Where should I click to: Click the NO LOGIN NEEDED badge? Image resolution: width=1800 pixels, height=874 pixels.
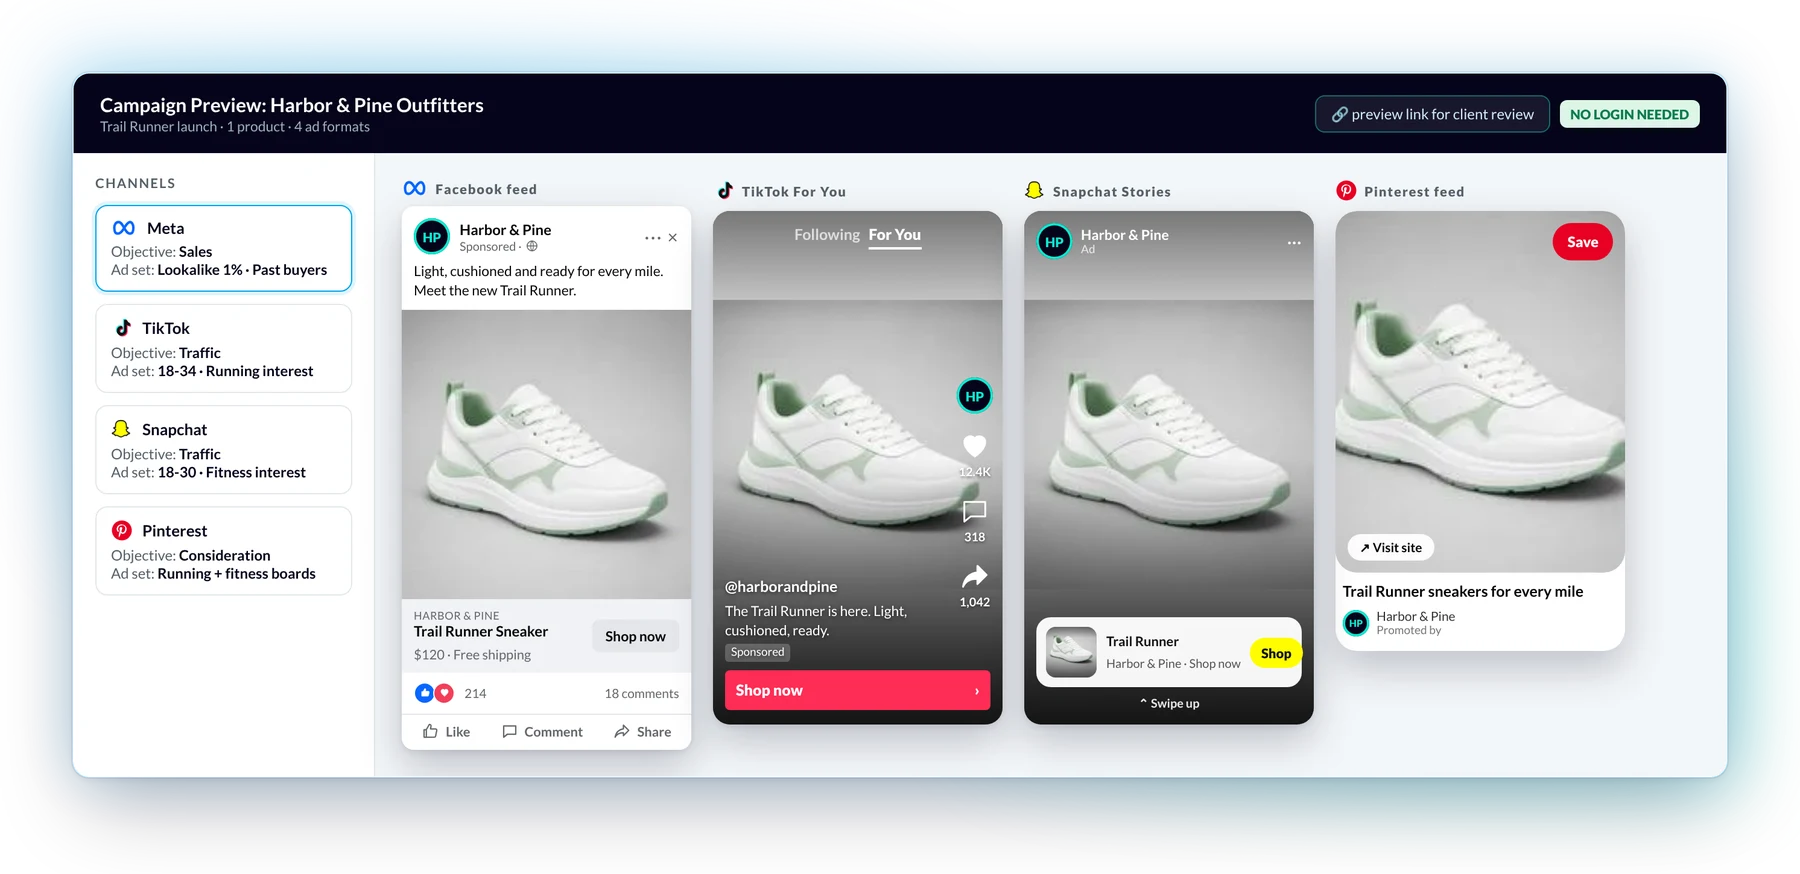(x=1629, y=114)
